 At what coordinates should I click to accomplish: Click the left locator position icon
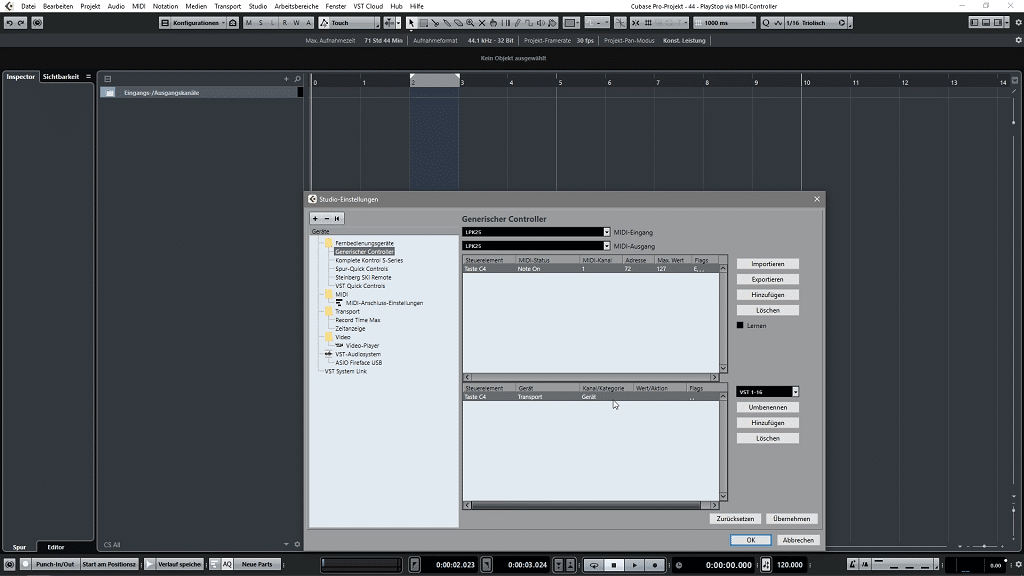tap(415, 565)
